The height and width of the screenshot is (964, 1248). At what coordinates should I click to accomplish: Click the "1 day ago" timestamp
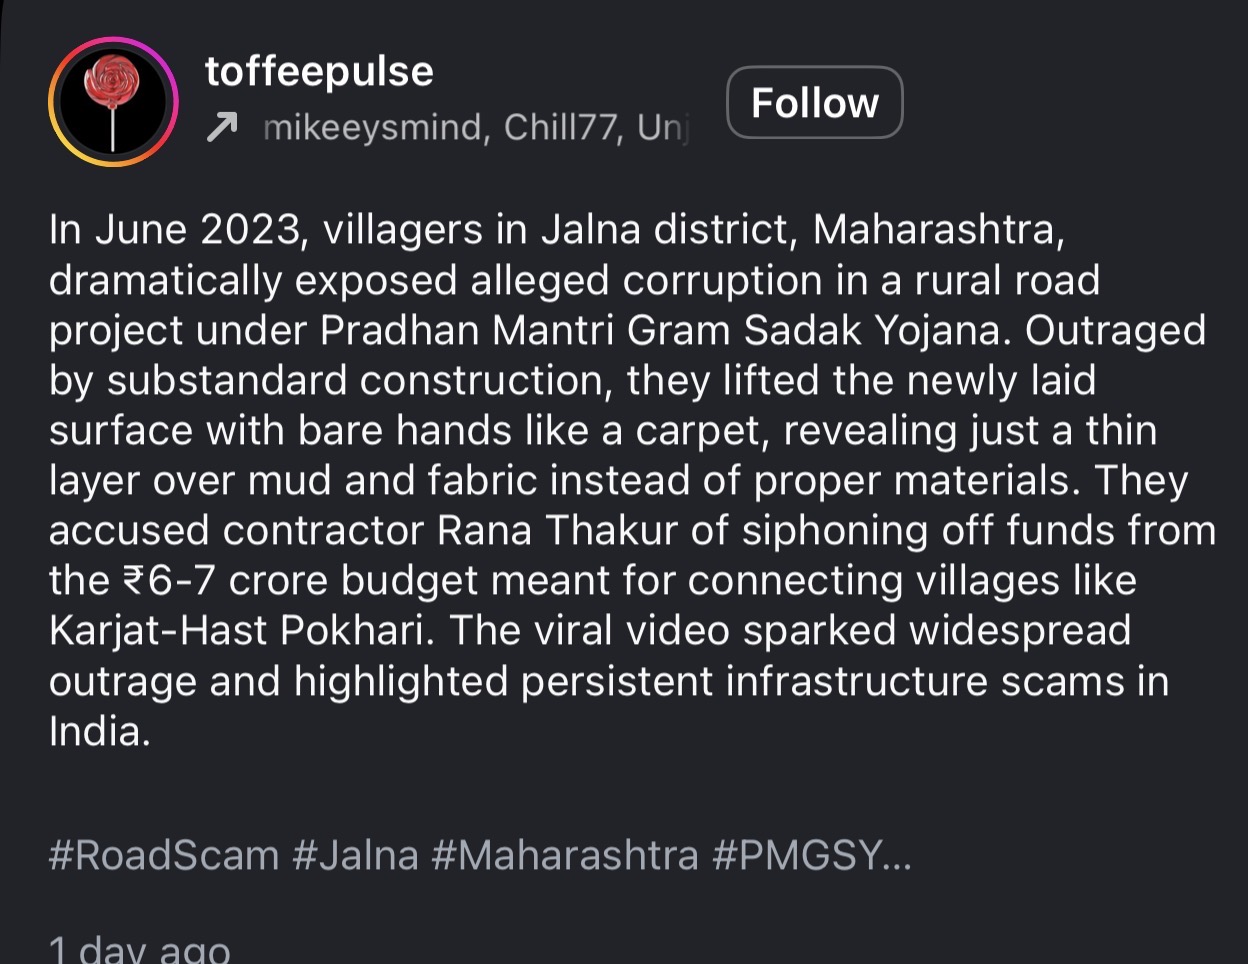click(140, 949)
